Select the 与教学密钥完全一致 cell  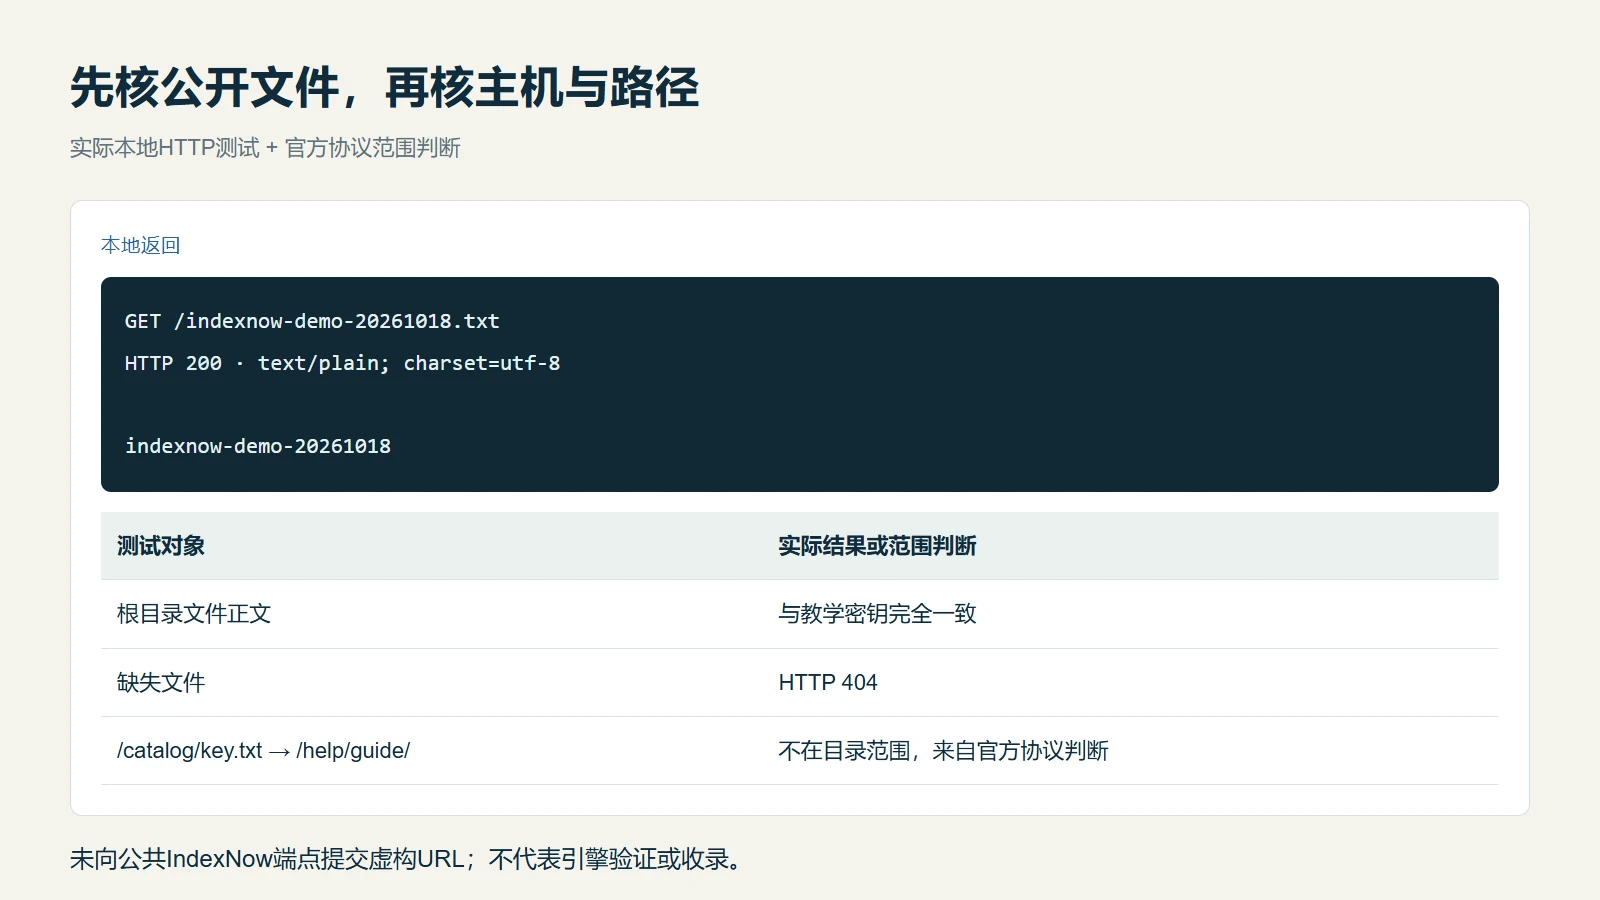1131,614
